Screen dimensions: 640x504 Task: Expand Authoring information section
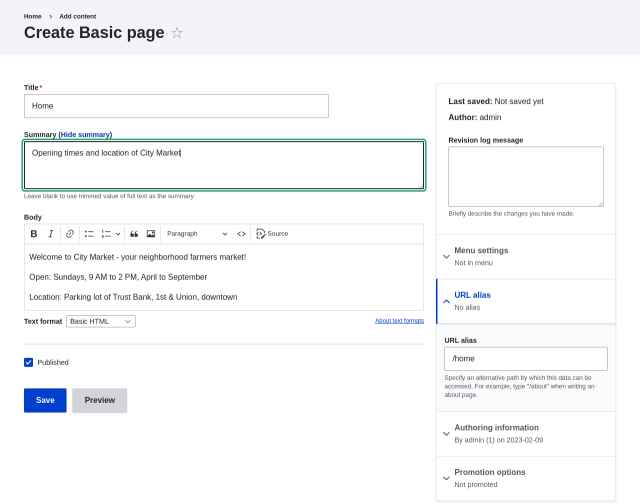[x=526, y=434]
